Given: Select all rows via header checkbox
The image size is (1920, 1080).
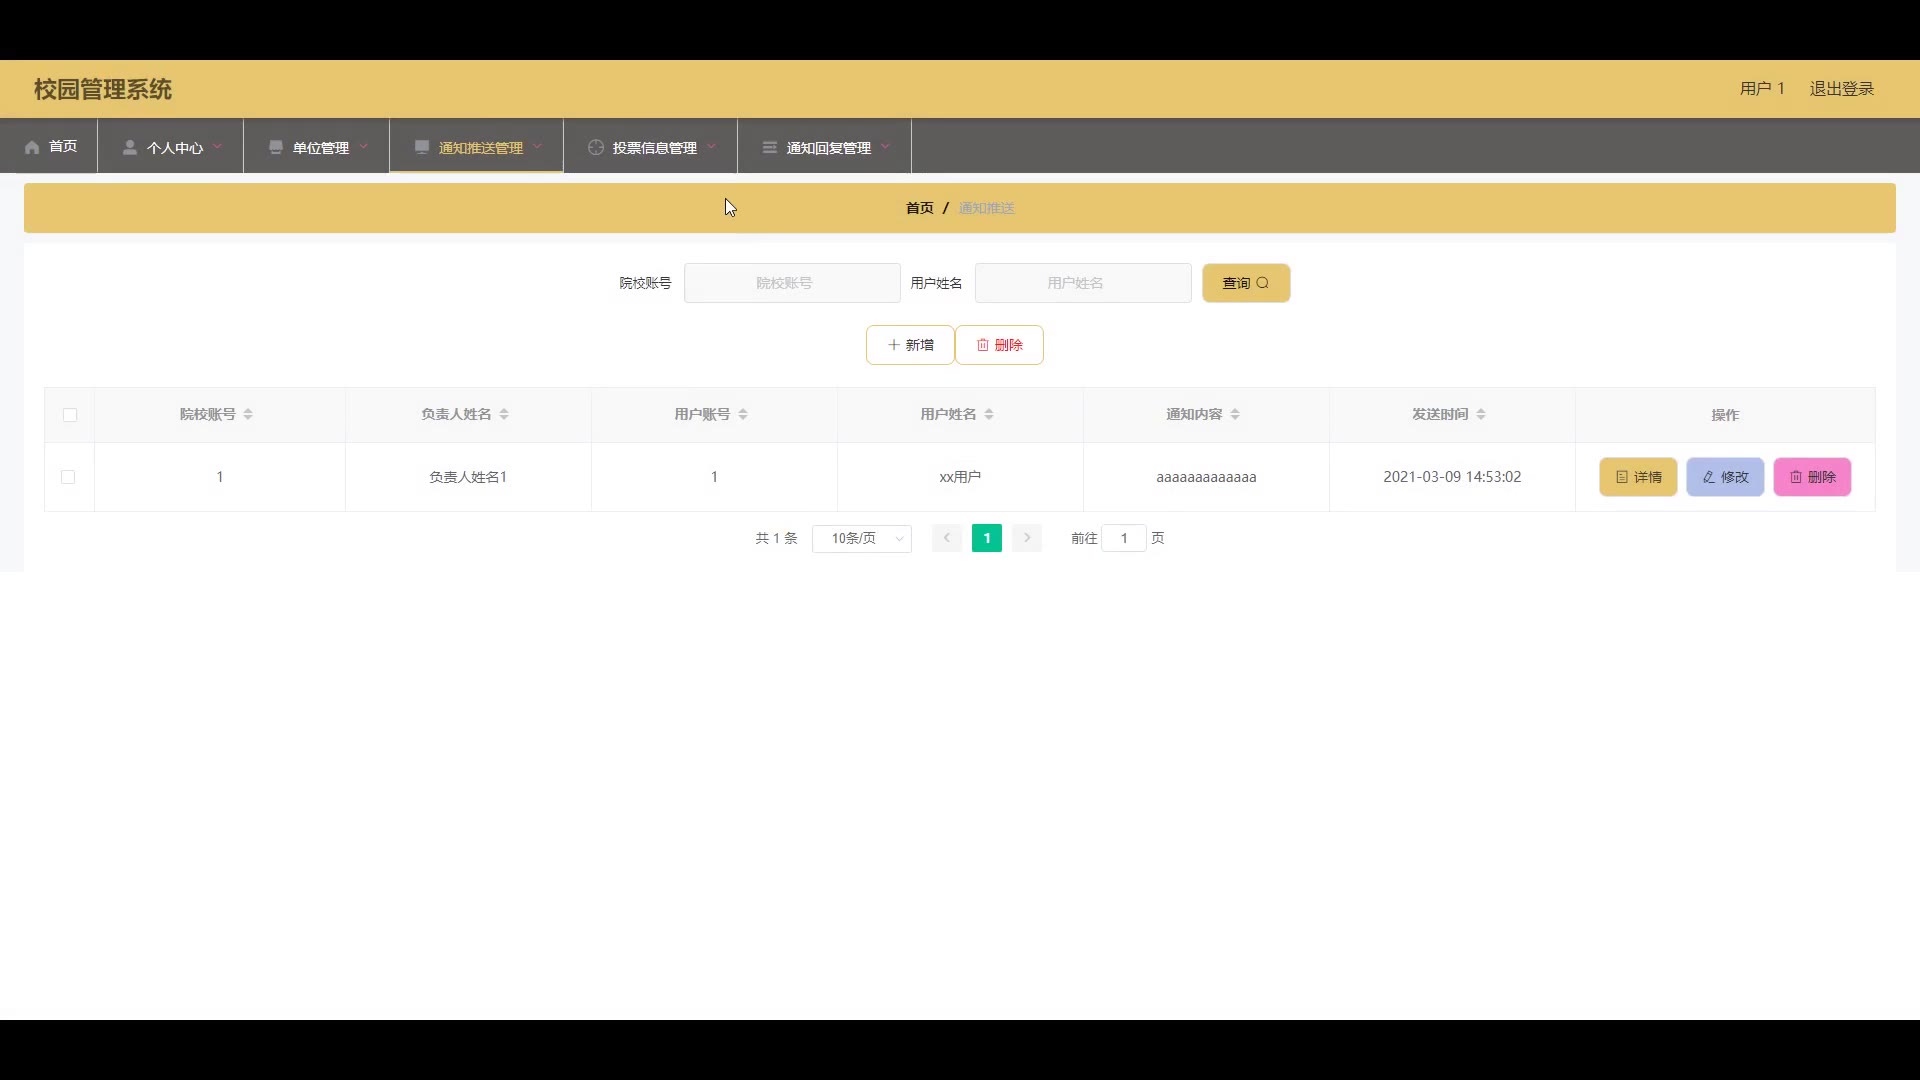Looking at the screenshot, I should (x=70, y=415).
